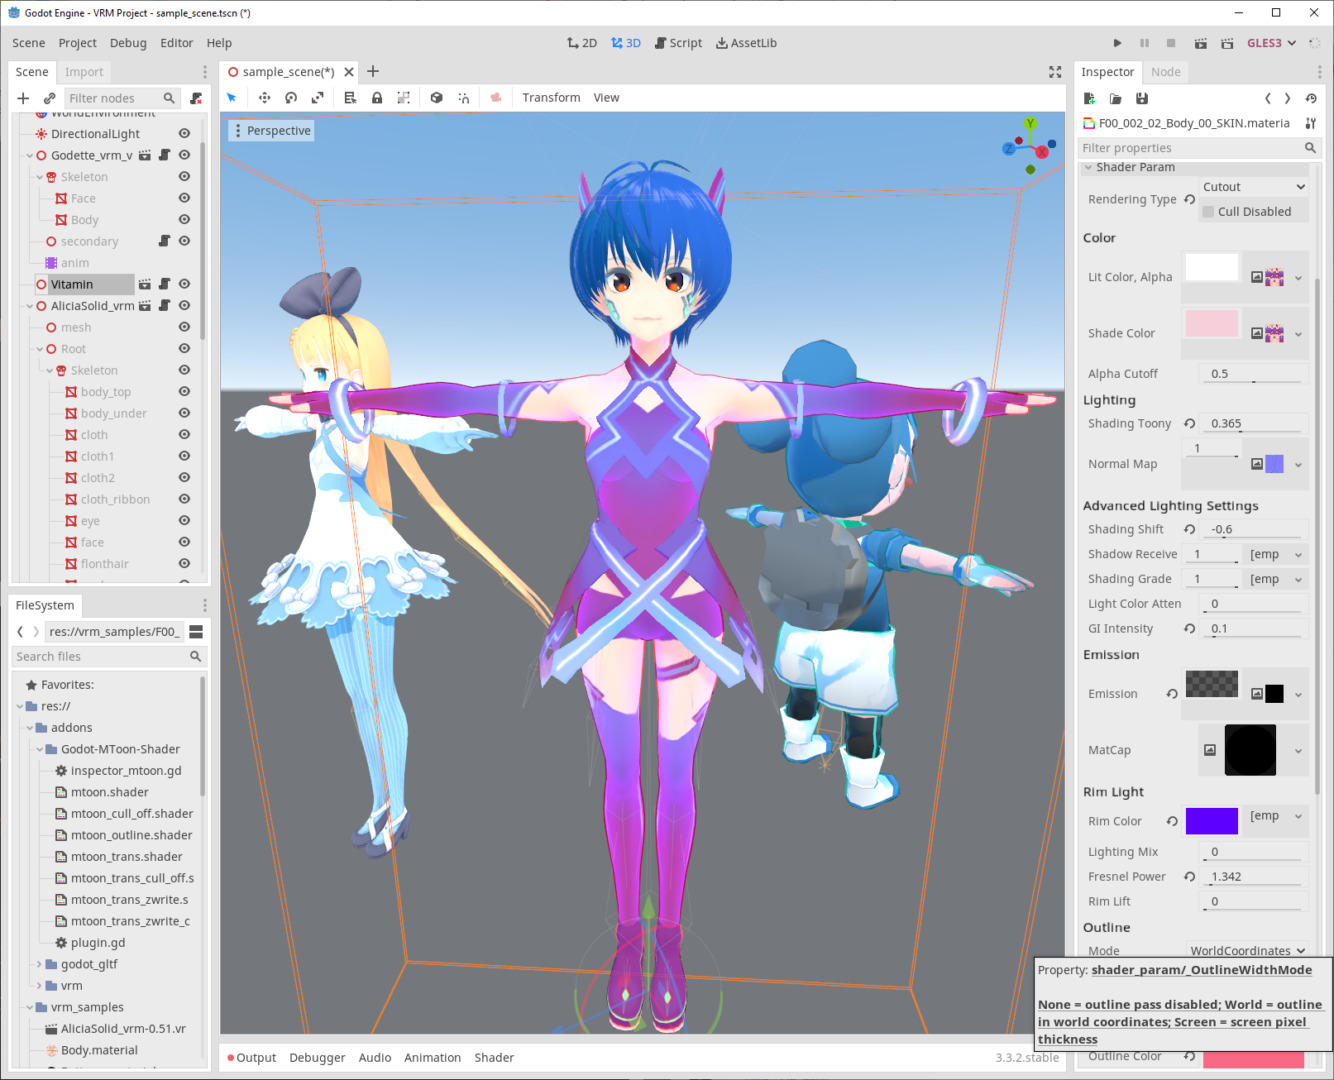Toggle visibility of Vitamin node
Viewport: 1334px width, 1080px height.
click(x=184, y=284)
